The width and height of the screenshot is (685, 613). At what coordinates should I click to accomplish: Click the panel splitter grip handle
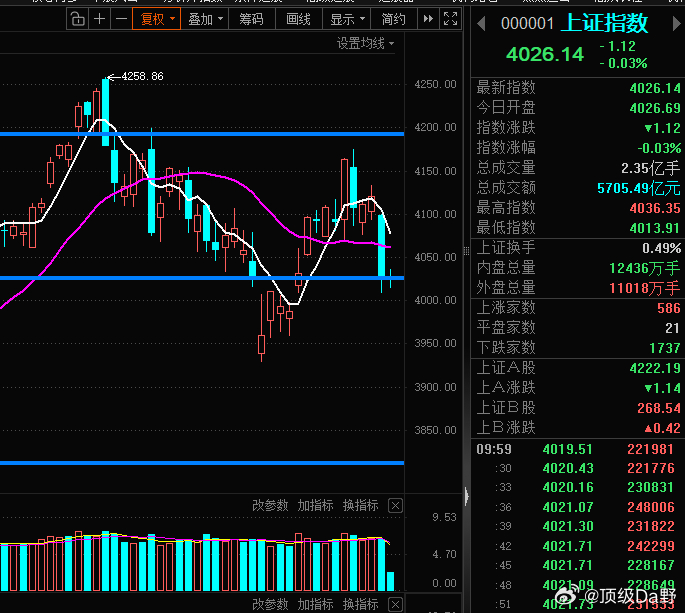467,251
